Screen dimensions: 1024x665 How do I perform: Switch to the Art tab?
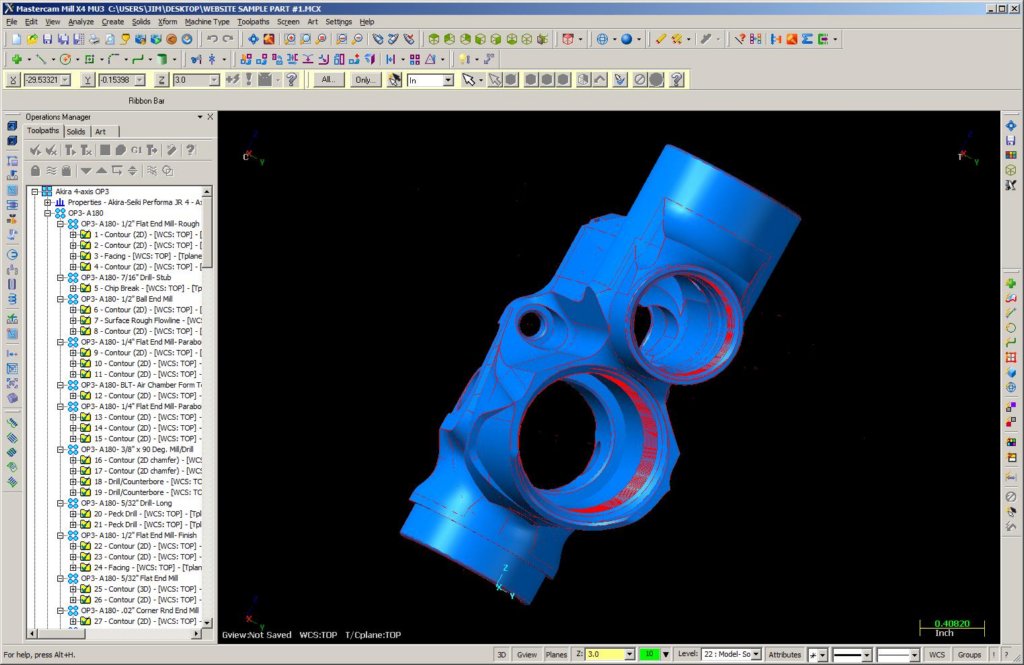101,131
